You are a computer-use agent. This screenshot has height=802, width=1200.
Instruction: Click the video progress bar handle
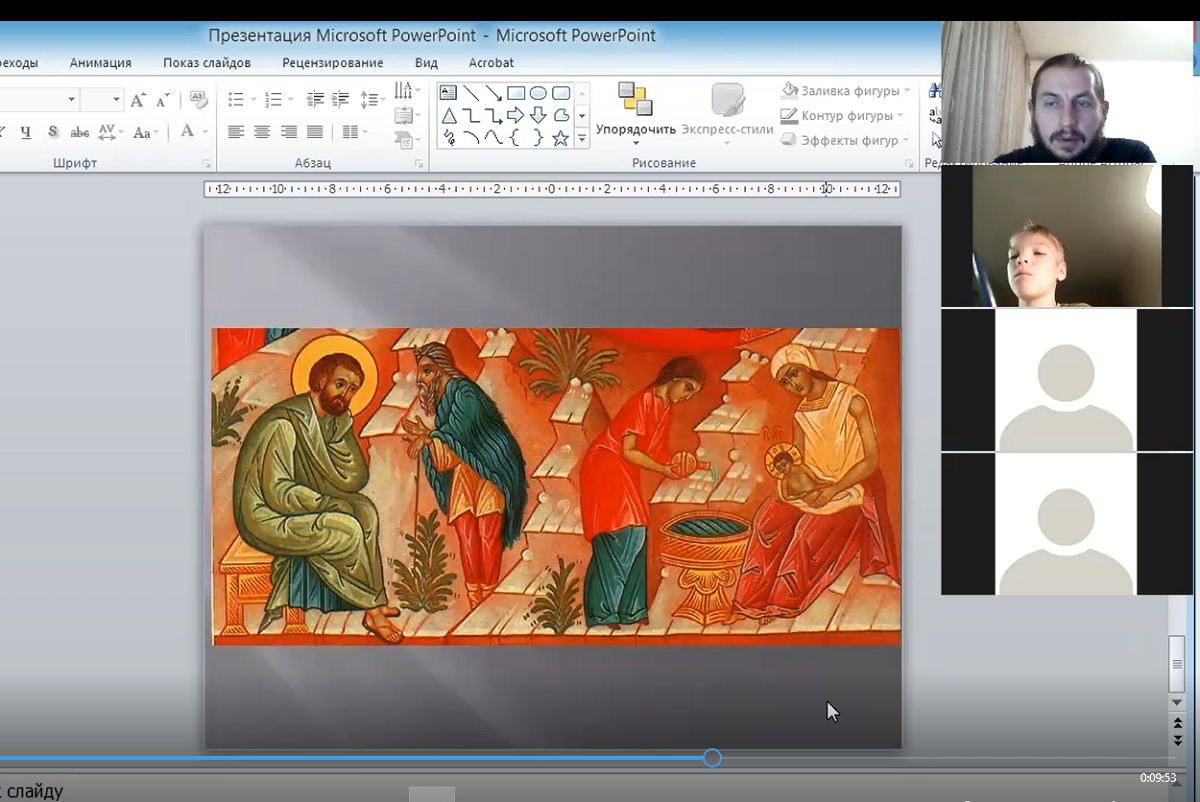click(x=712, y=758)
